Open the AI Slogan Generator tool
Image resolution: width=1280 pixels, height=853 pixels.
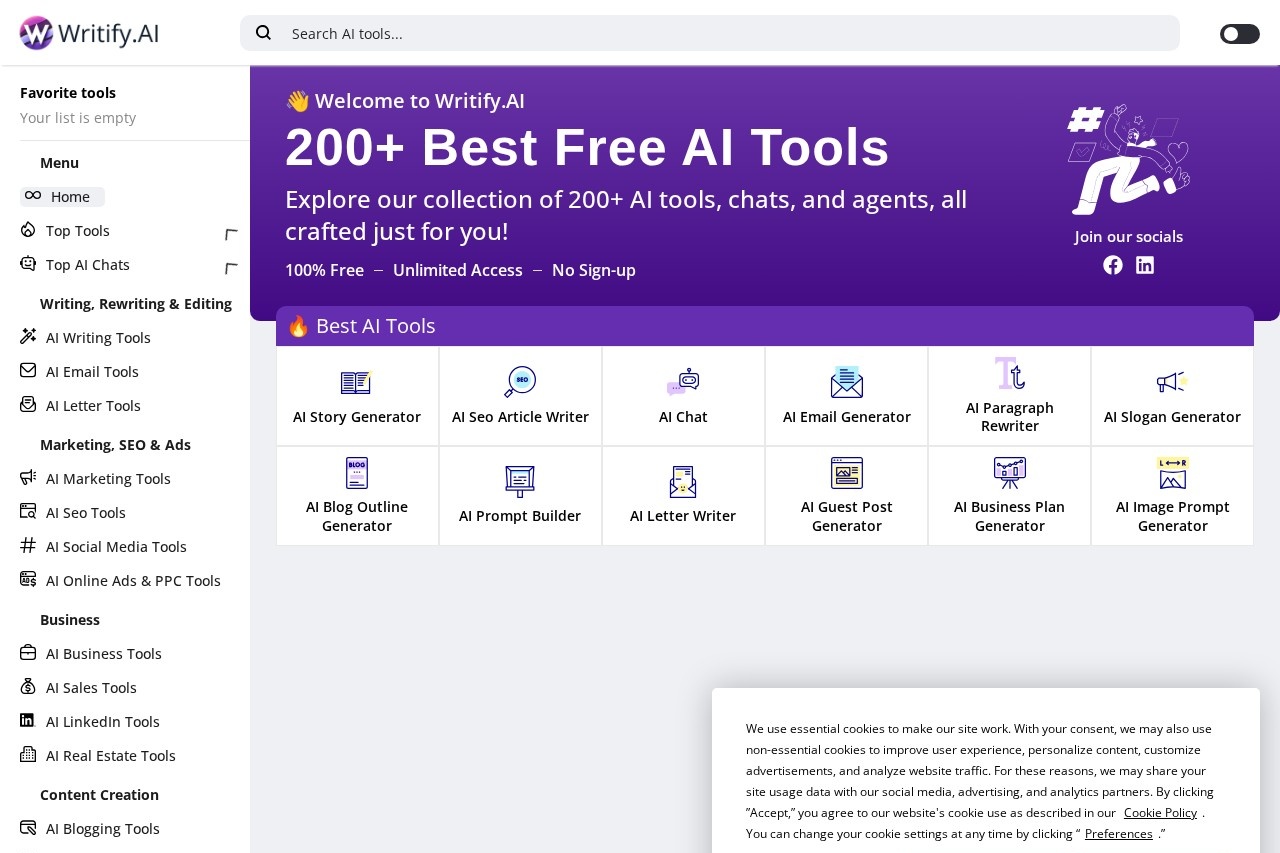pyautogui.click(x=1172, y=396)
